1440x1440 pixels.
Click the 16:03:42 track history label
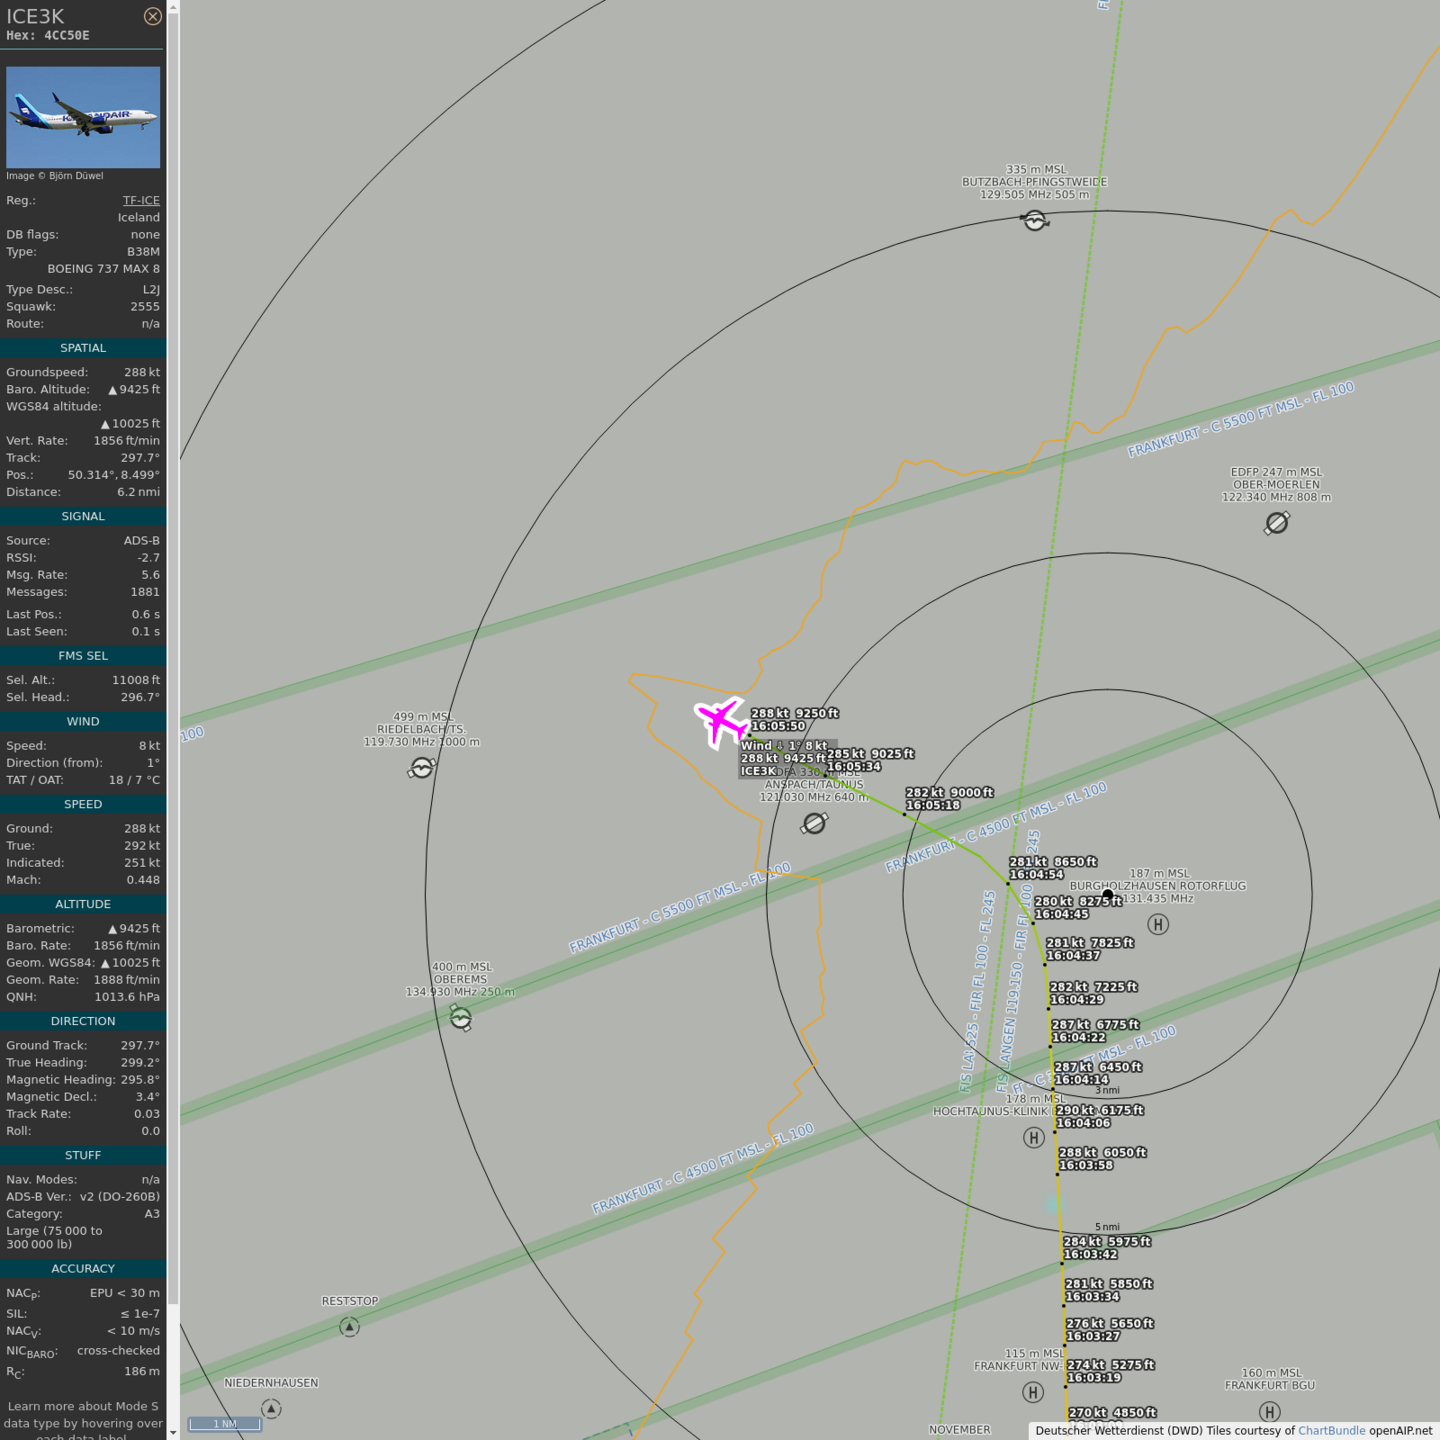click(x=1106, y=1248)
